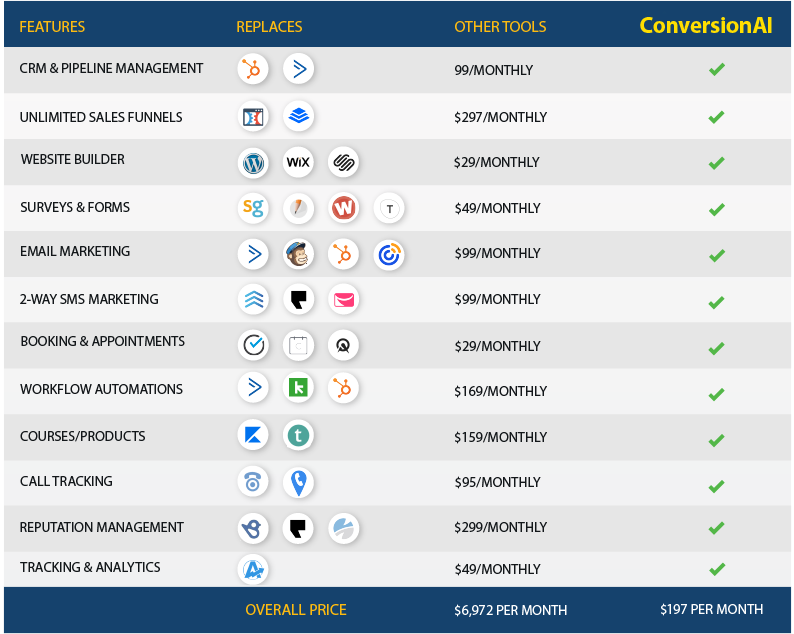Click the Google Analytics icon in Tracking row
This screenshot has width=794, height=634.
click(253, 569)
